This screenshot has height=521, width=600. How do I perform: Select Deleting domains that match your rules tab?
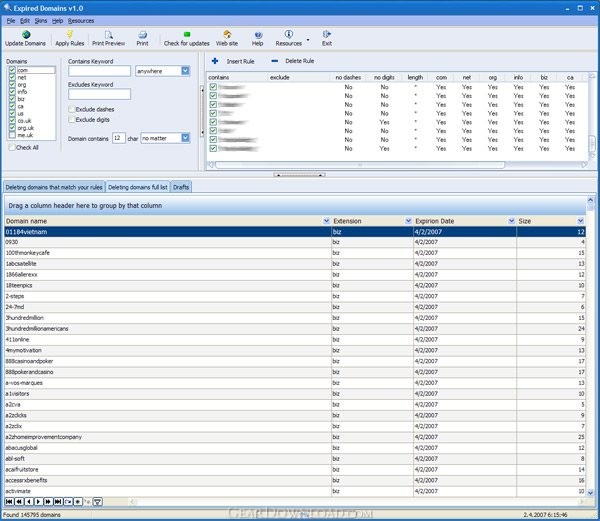54,187
